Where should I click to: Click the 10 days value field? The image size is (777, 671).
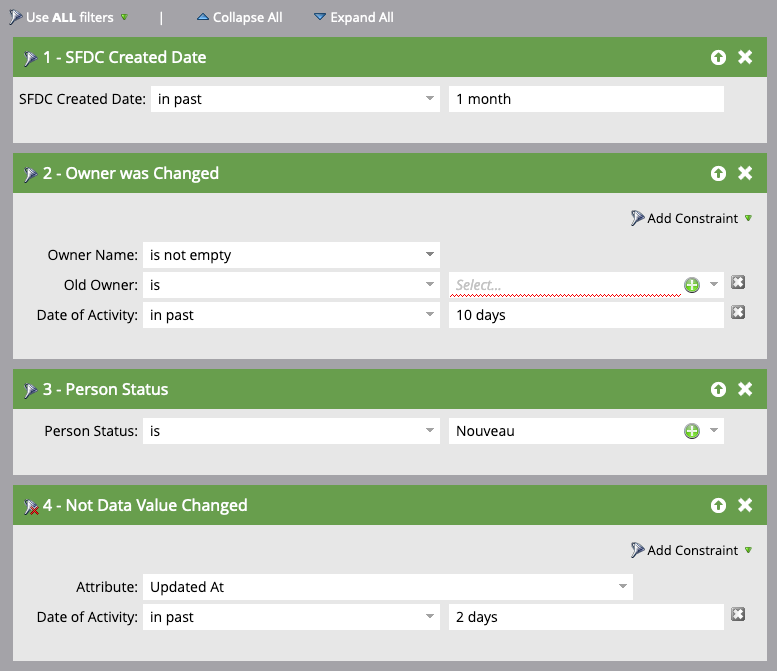pyautogui.click(x=585, y=315)
